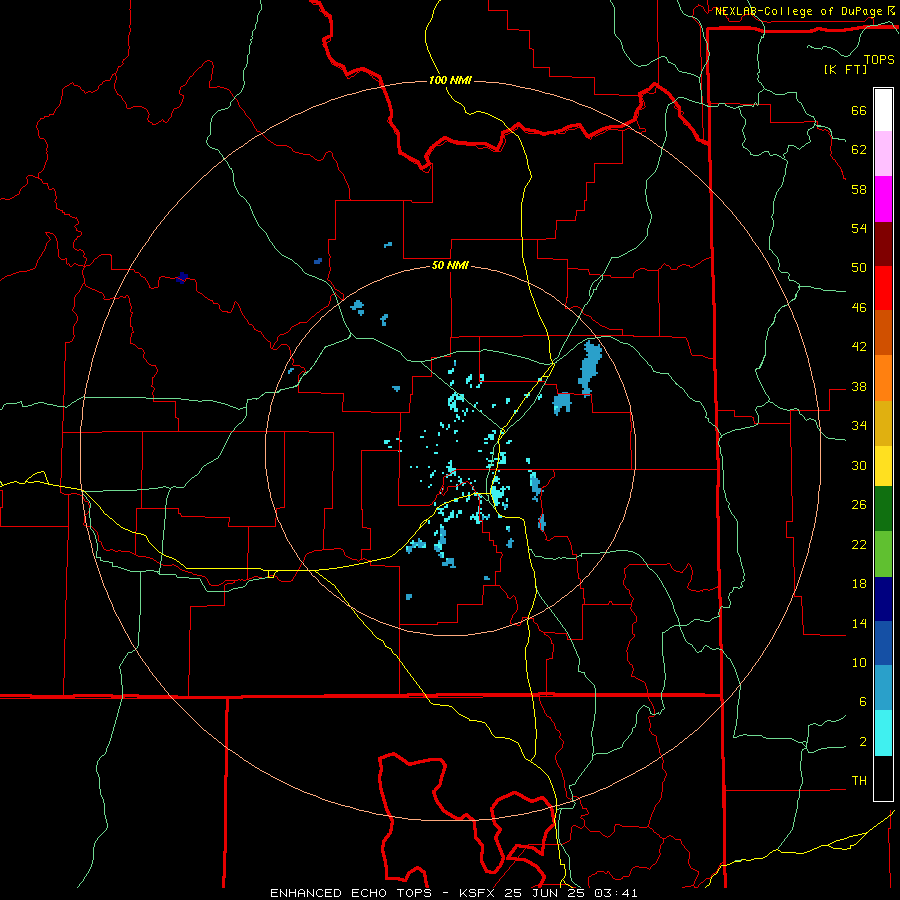Click the 'TH' threshold label
The image size is (900, 900).
pyautogui.click(x=859, y=781)
